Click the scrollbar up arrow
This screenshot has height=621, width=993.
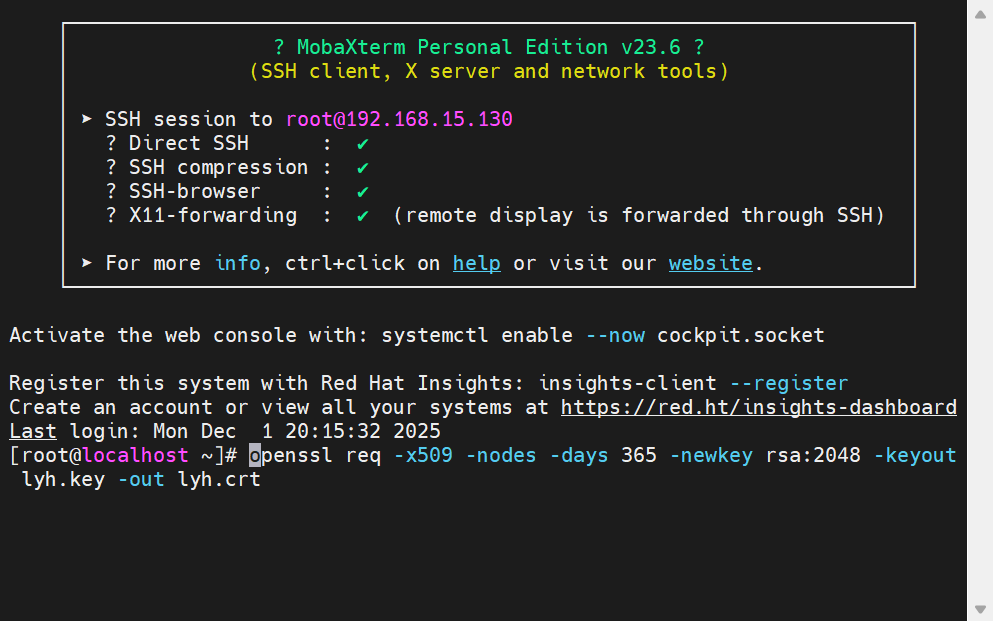(x=980, y=14)
